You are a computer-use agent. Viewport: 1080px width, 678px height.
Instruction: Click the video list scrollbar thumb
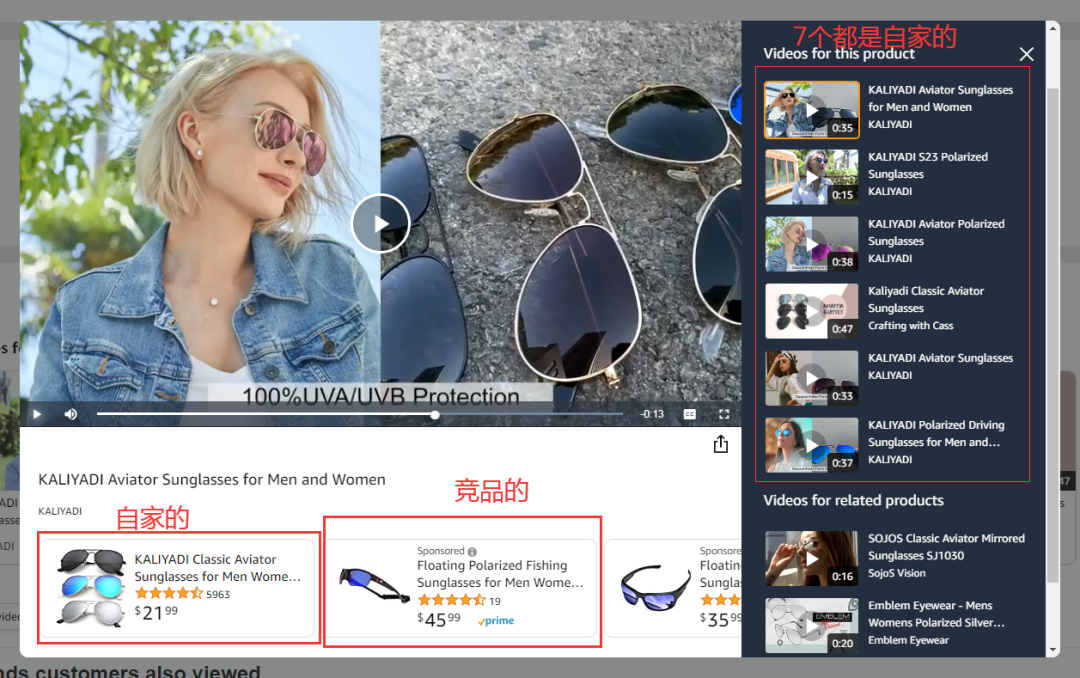[1052, 335]
